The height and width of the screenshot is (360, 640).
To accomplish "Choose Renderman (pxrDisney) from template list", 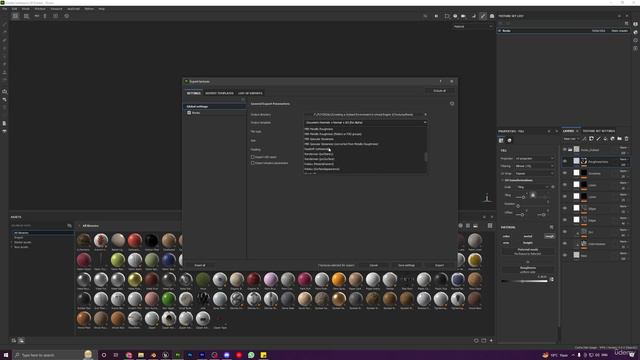I will coord(319,154).
